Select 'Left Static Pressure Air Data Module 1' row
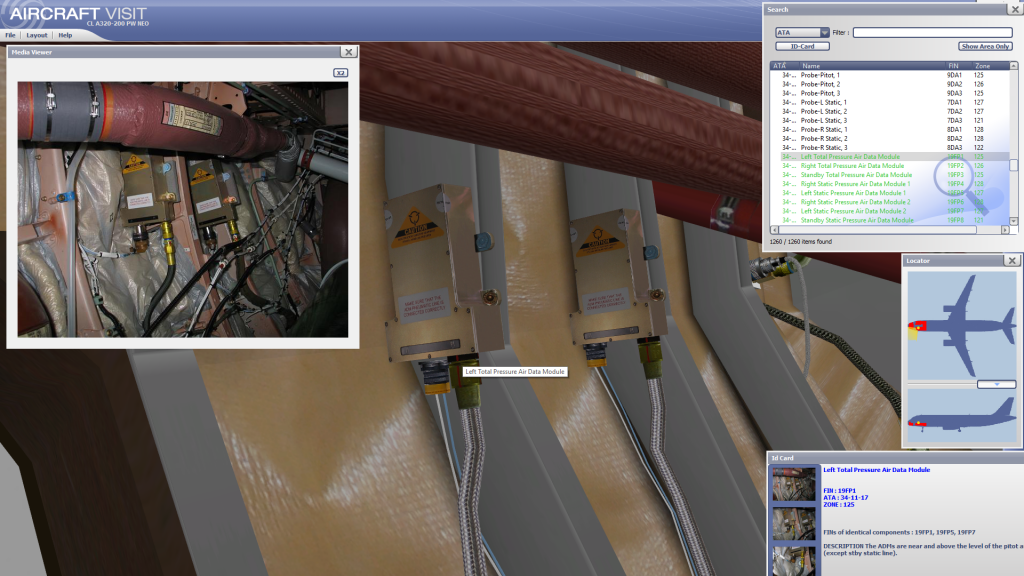 pyautogui.click(x=890, y=193)
